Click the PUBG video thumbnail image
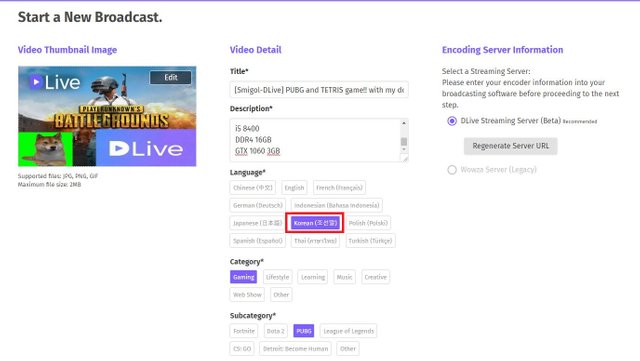 (107, 116)
